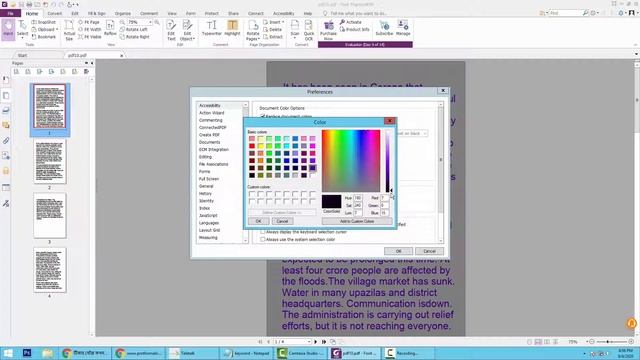
Task: Click Rotate Right in View group
Action: (135, 37)
